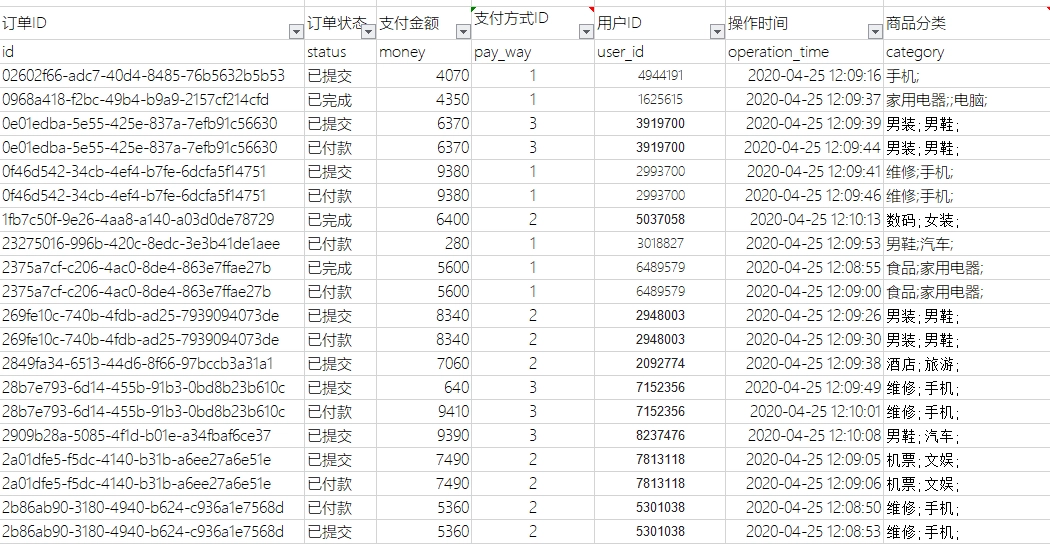This screenshot has height=544, width=1050.
Task: Select order ID starting with 23275016
Action: pos(153,244)
